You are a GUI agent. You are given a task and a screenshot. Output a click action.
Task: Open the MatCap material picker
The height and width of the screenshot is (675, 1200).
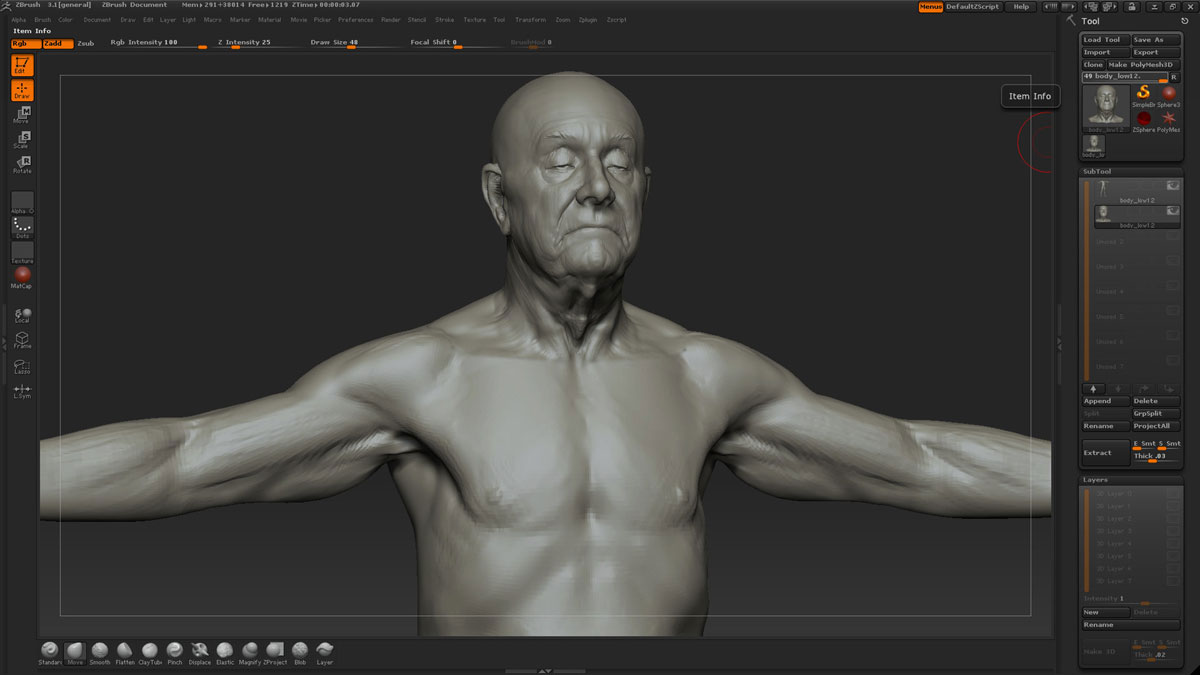22,276
